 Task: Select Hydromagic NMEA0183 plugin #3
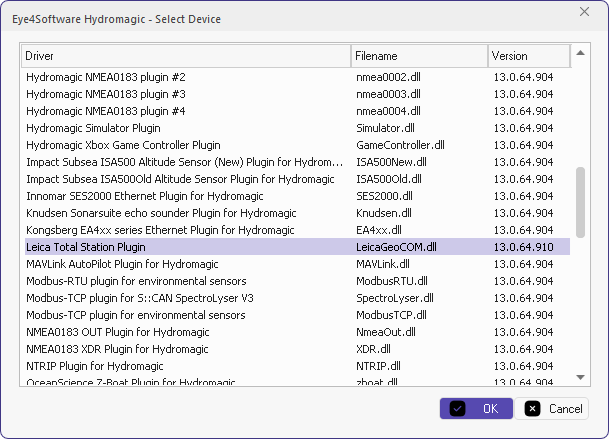(x=298, y=94)
